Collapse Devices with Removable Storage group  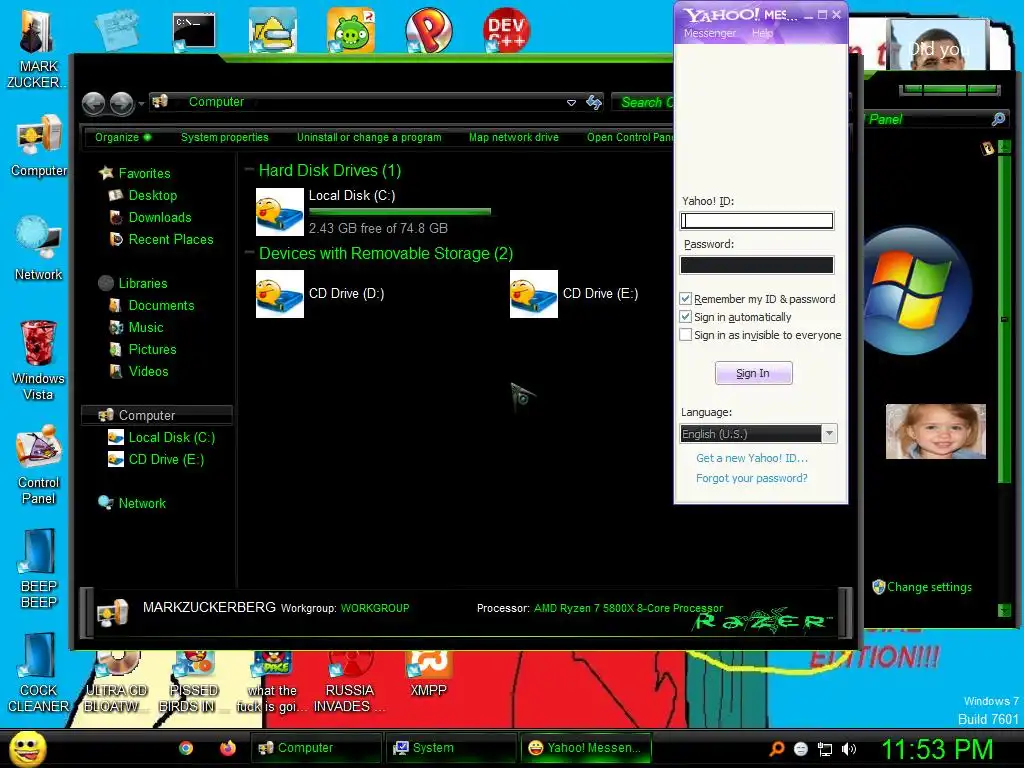coord(249,253)
